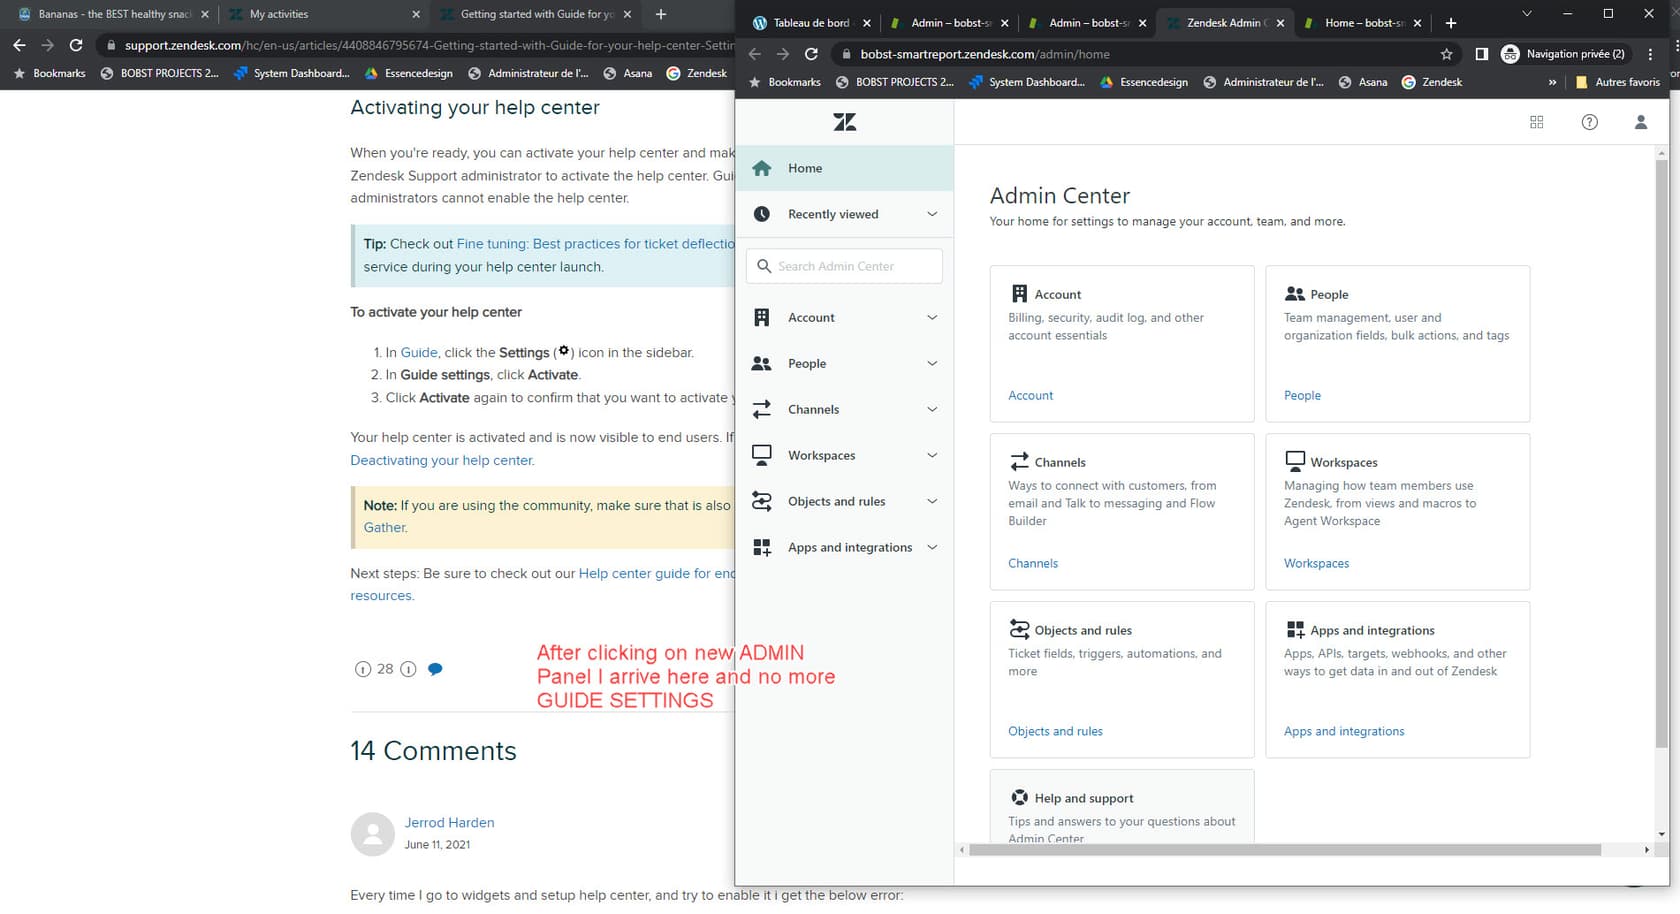Click the Zendesk logo in the sidebar
Image resolution: width=1680 pixels, height=914 pixels.
844,122
